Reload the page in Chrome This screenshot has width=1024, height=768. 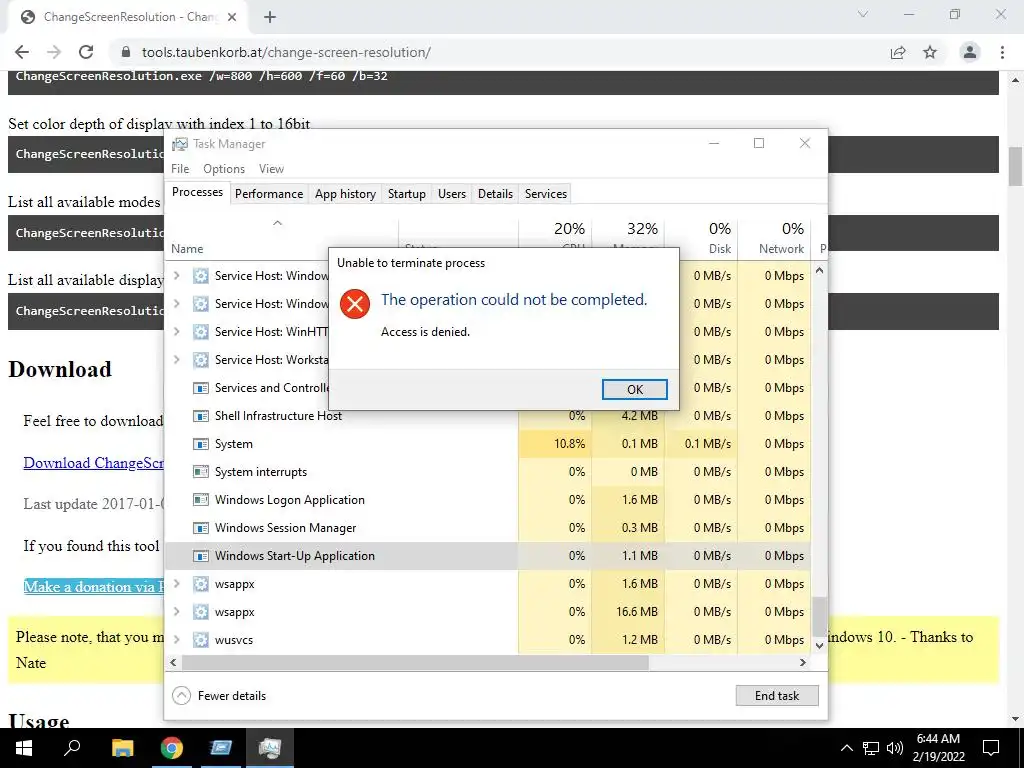[x=86, y=52]
